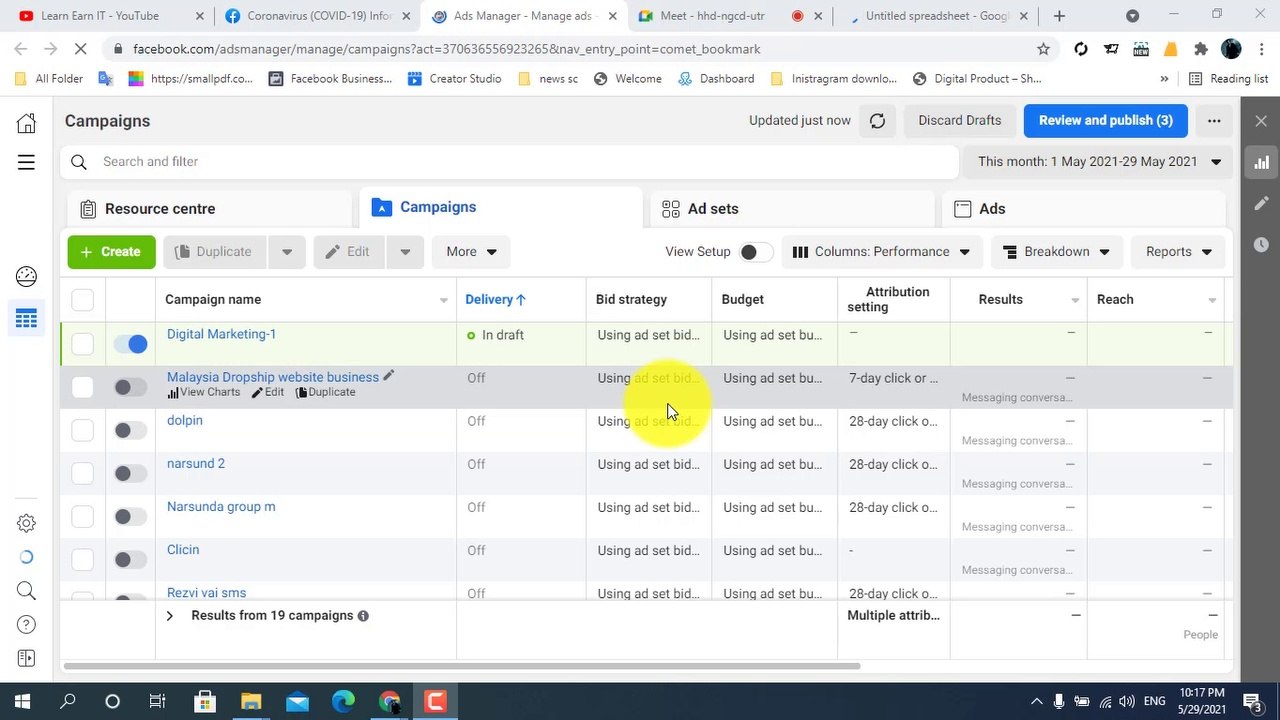Image resolution: width=1280 pixels, height=720 pixels.
Task: Open the Columns: Performance dropdown
Action: (x=882, y=252)
